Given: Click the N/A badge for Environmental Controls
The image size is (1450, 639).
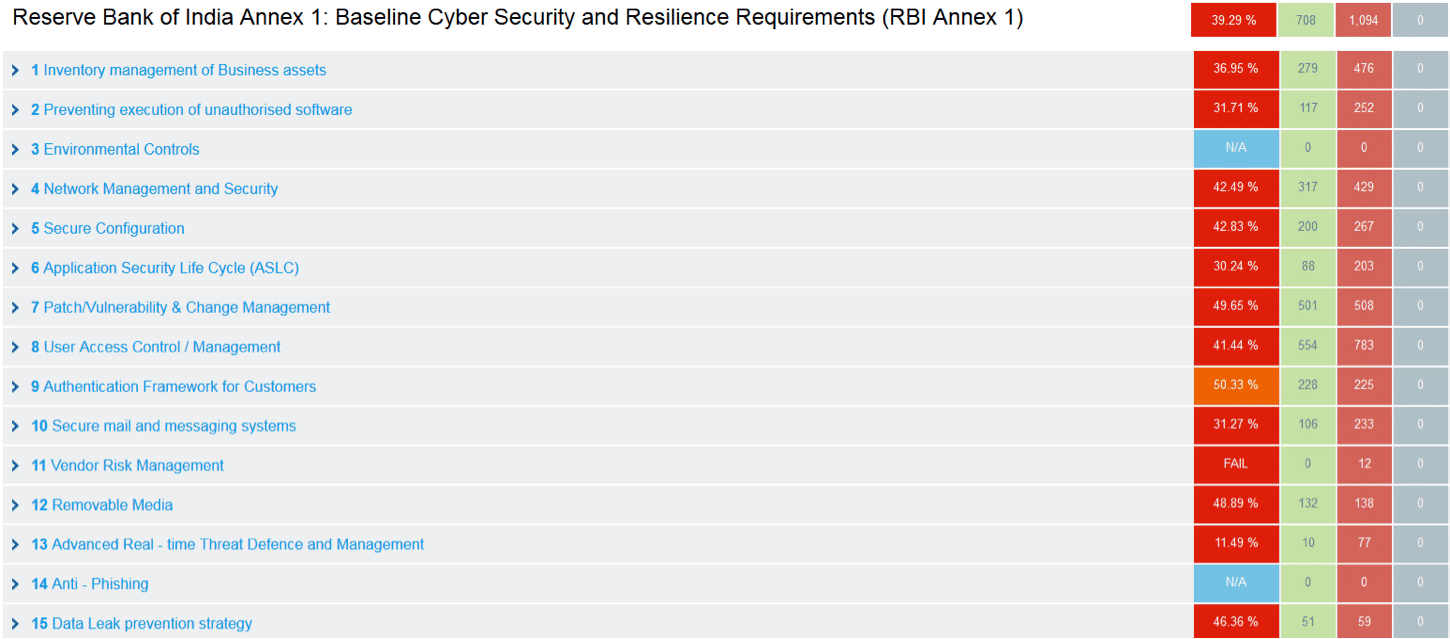Looking at the screenshot, I should pyautogui.click(x=1235, y=148).
